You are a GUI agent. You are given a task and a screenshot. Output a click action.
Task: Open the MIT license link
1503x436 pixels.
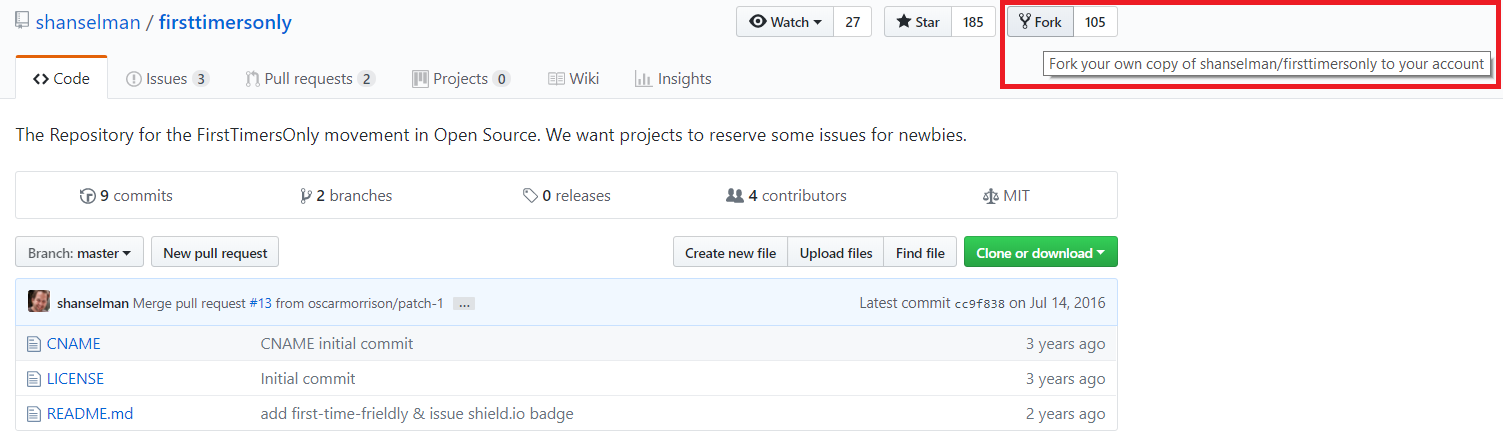click(x=1006, y=196)
